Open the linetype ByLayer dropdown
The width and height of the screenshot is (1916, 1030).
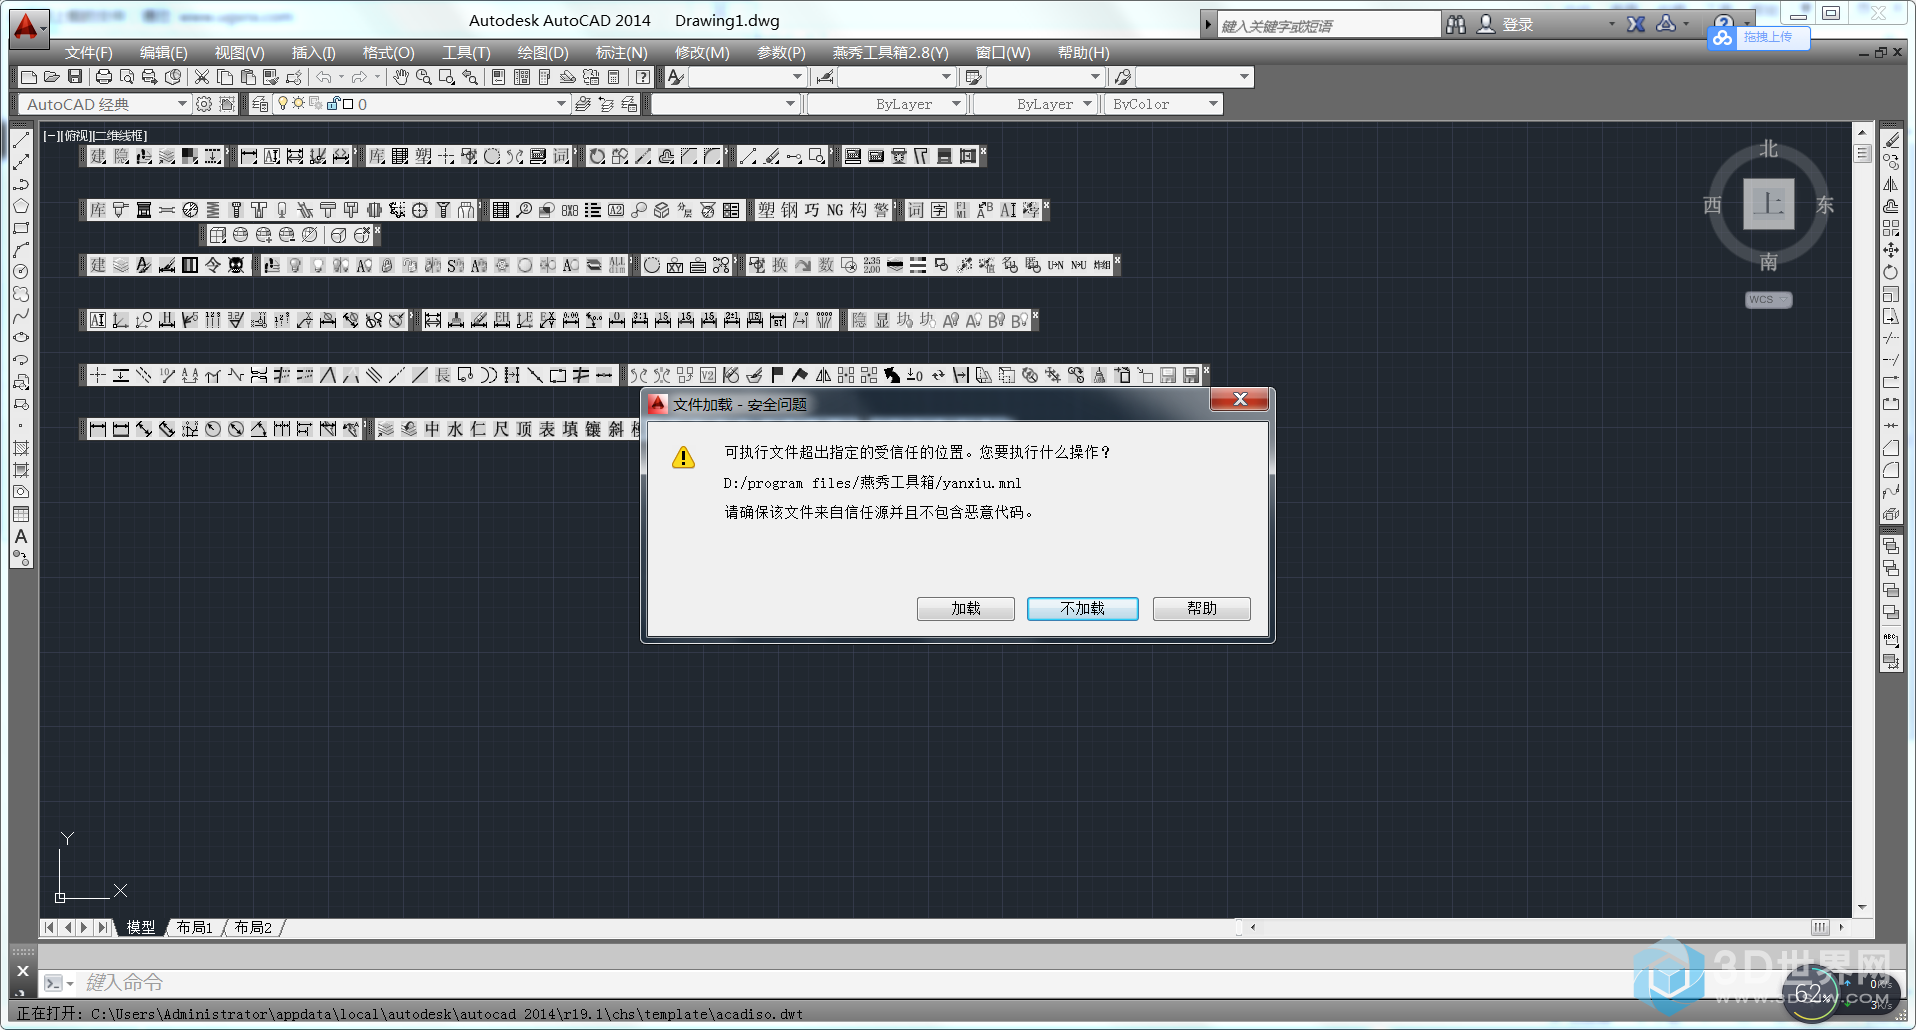[x=956, y=104]
